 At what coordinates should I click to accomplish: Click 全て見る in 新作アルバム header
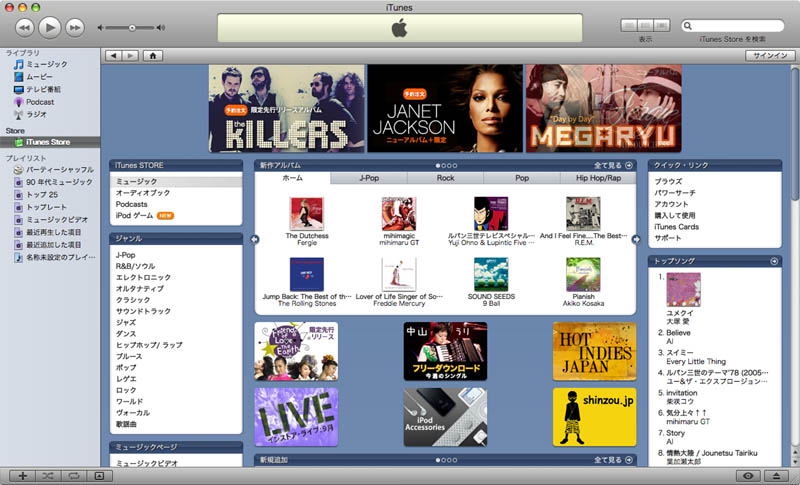[613, 165]
